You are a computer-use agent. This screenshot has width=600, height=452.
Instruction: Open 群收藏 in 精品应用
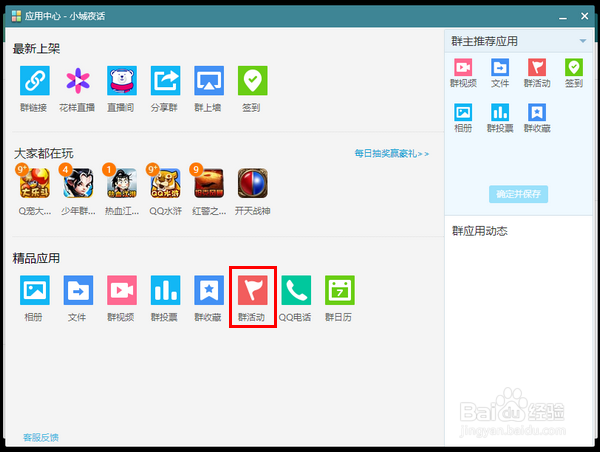[209, 290]
